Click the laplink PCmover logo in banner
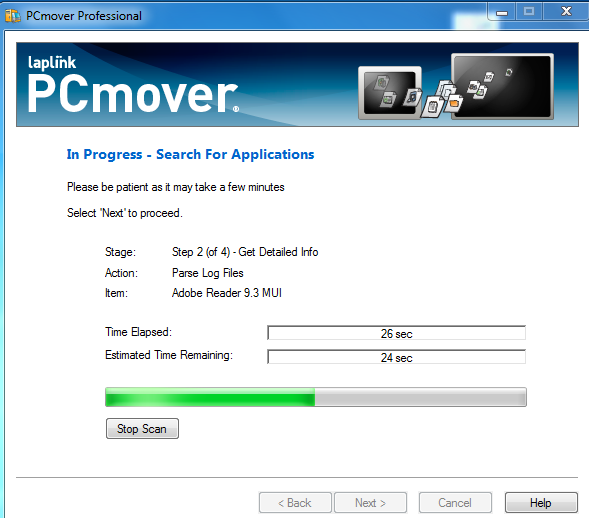 133,85
